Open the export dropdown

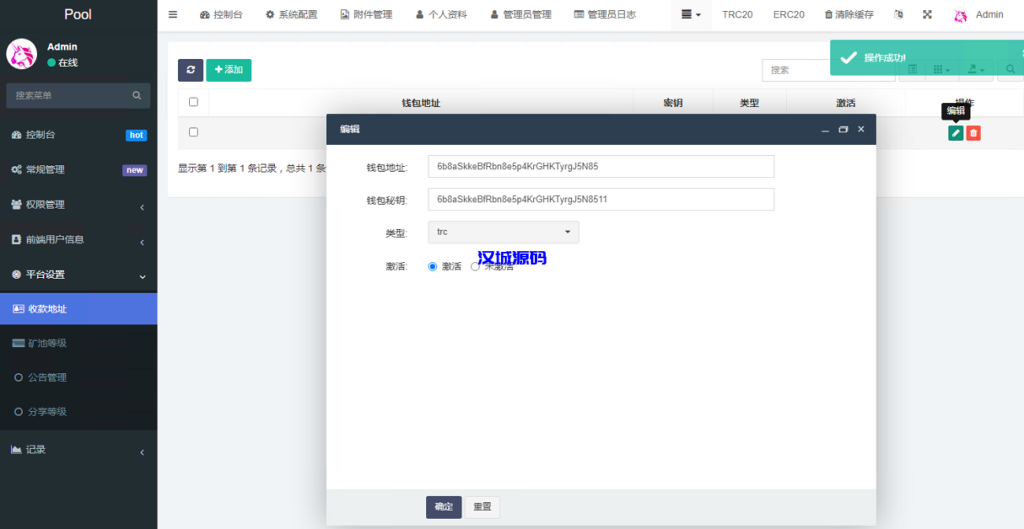pos(976,70)
